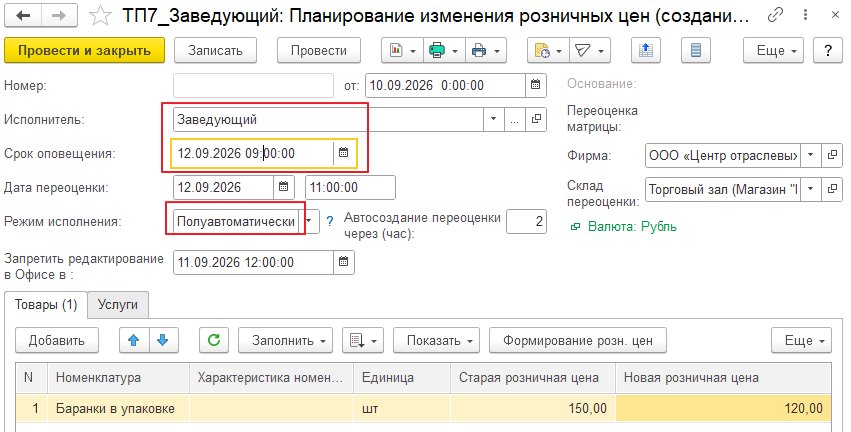Open the funnel filter icon menu
Image resolution: width=851 pixels, height=432 pixels.
pos(589,50)
